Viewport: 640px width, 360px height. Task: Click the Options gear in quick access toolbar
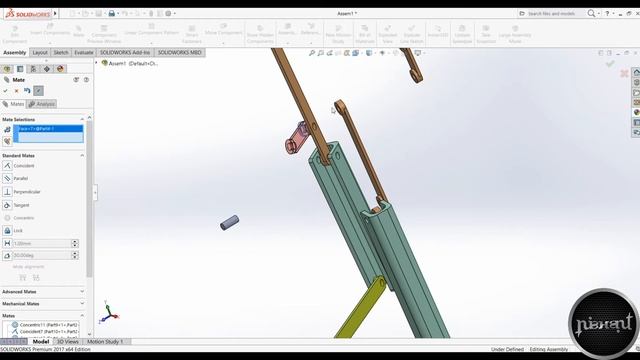click(168, 13)
